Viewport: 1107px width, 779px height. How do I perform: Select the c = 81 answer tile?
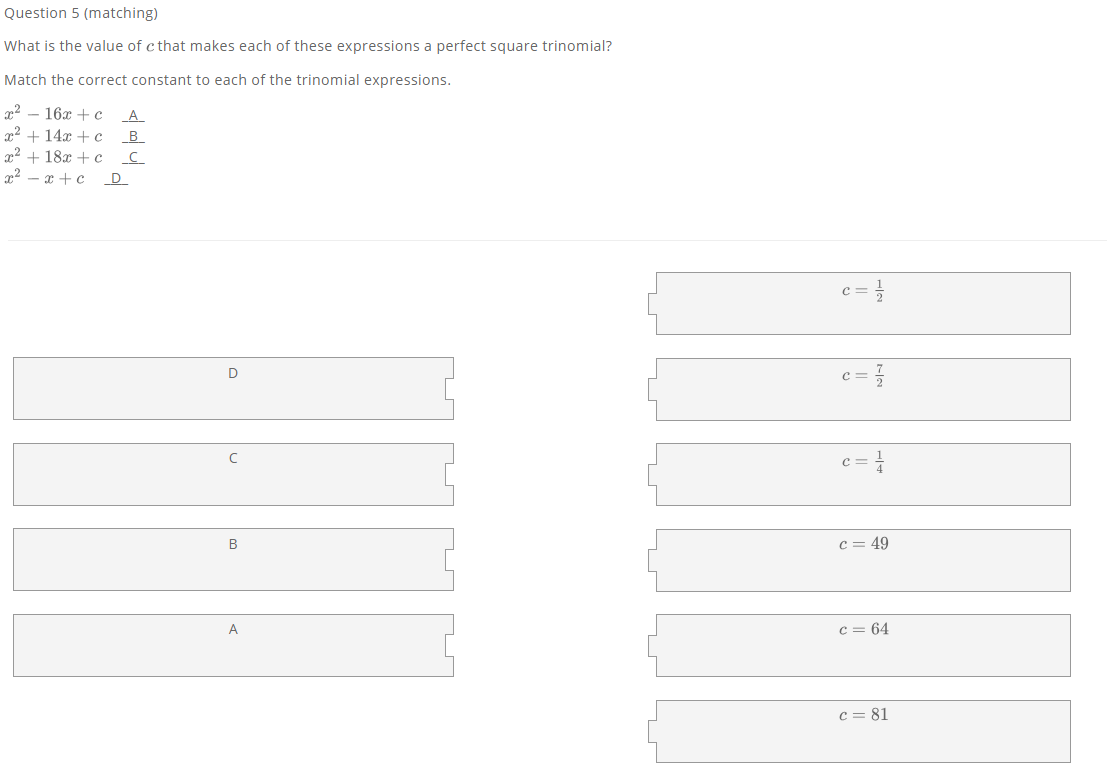pyautogui.click(x=862, y=731)
